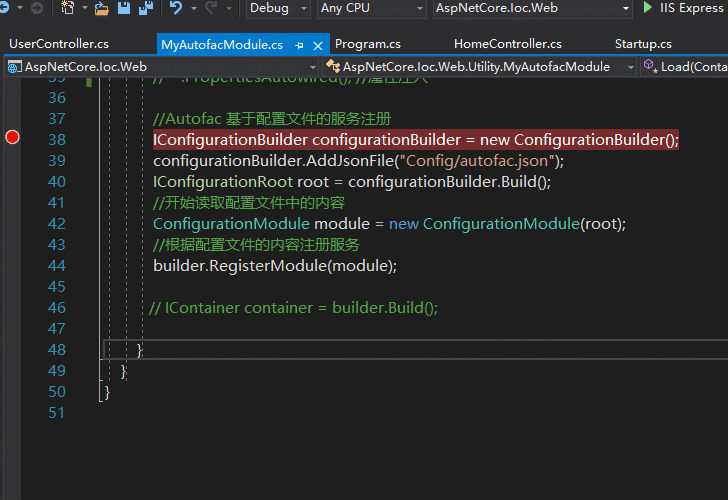This screenshot has width=728, height=500.
Task: Open the Load(Conta… member navigation dropdown
Action: coord(684,67)
